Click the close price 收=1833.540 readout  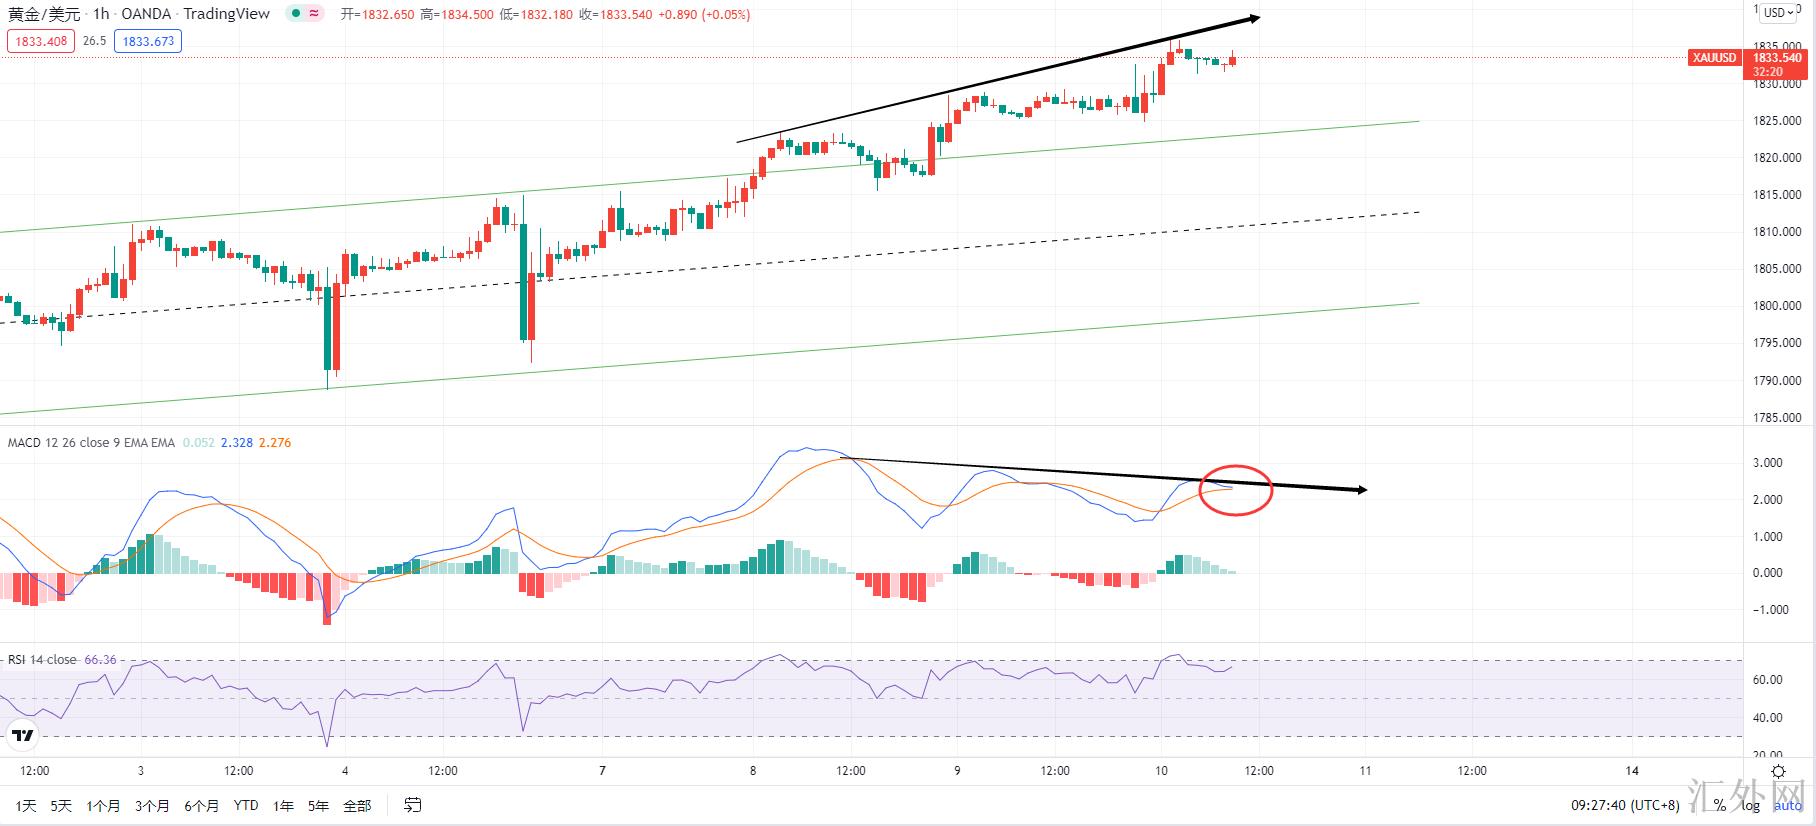[615, 14]
